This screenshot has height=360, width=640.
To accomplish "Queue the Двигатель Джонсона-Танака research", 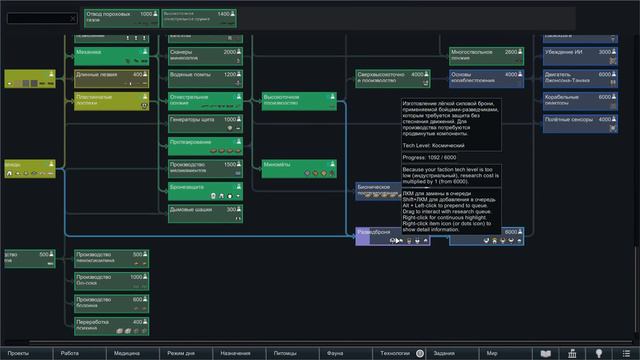I will (580, 79).
